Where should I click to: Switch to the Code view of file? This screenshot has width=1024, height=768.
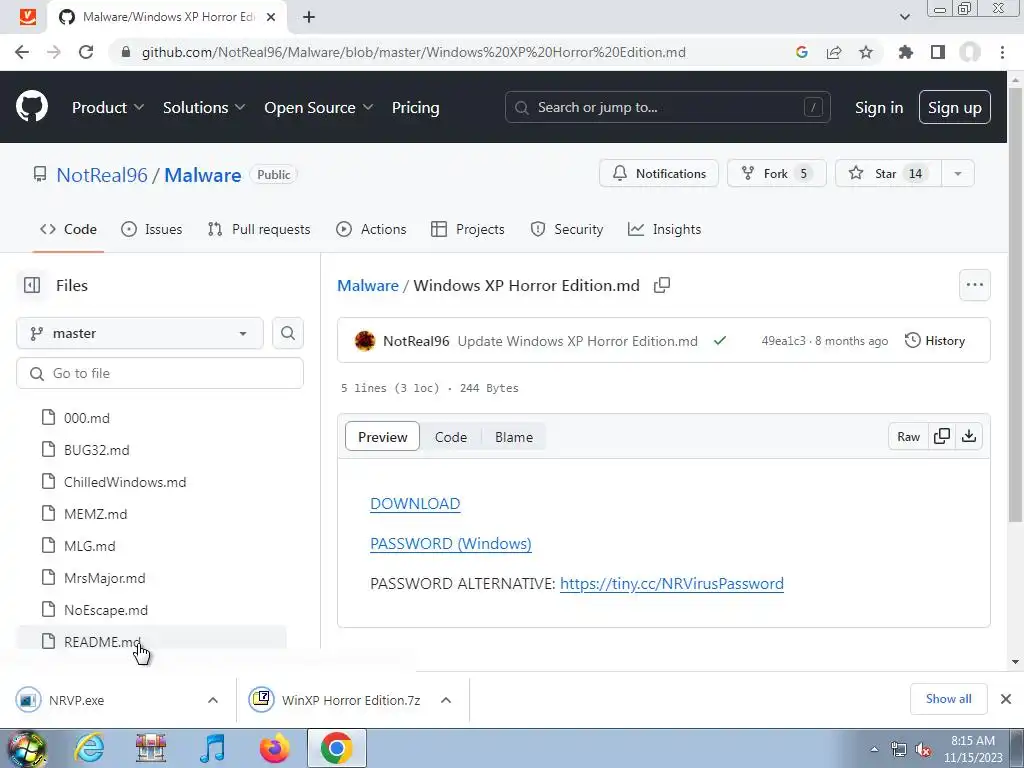click(451, 437)
